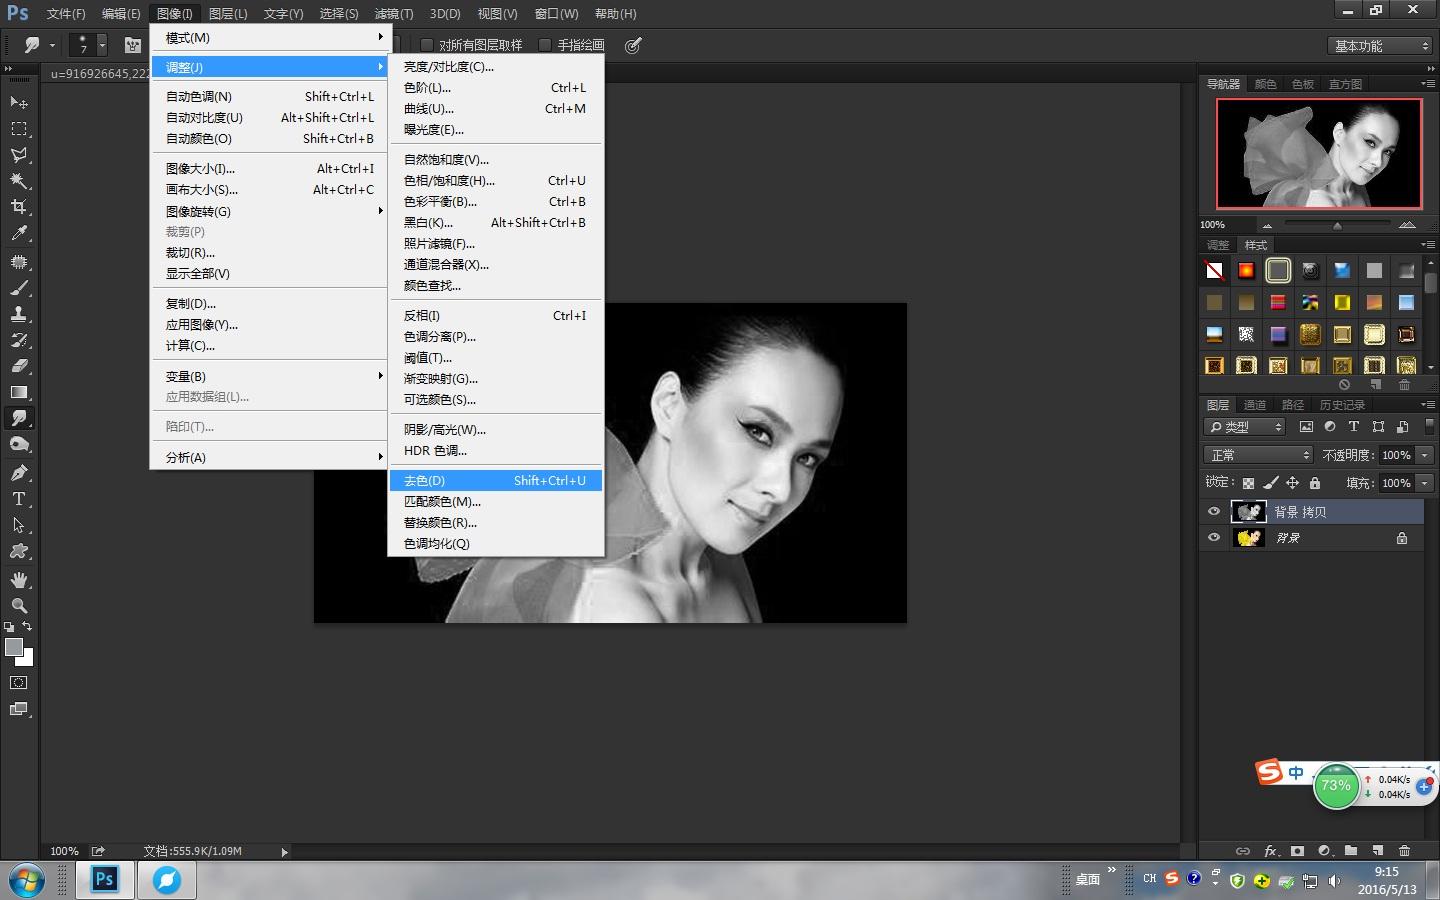Toggle lock image pixels brush icon
This screenshot has width=1440, height=900.
pyautogui.click(x=1270, y=483)
